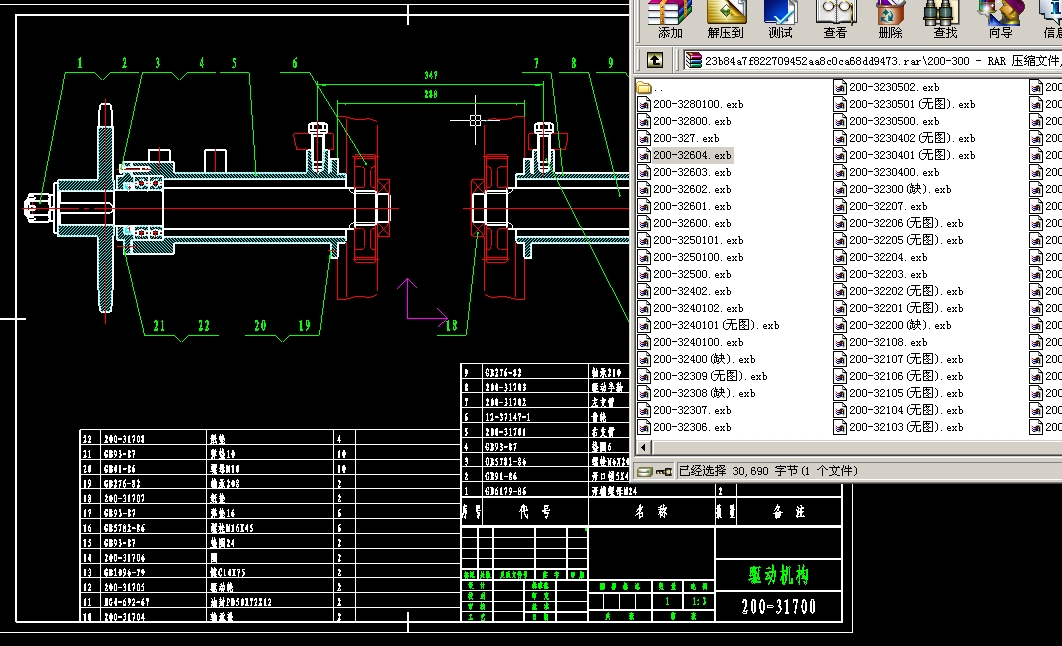Click the 删除 (Delete) recycle icon
Image resolution: width=1062 pixels, height=646 pixels.
pos(890,16)
